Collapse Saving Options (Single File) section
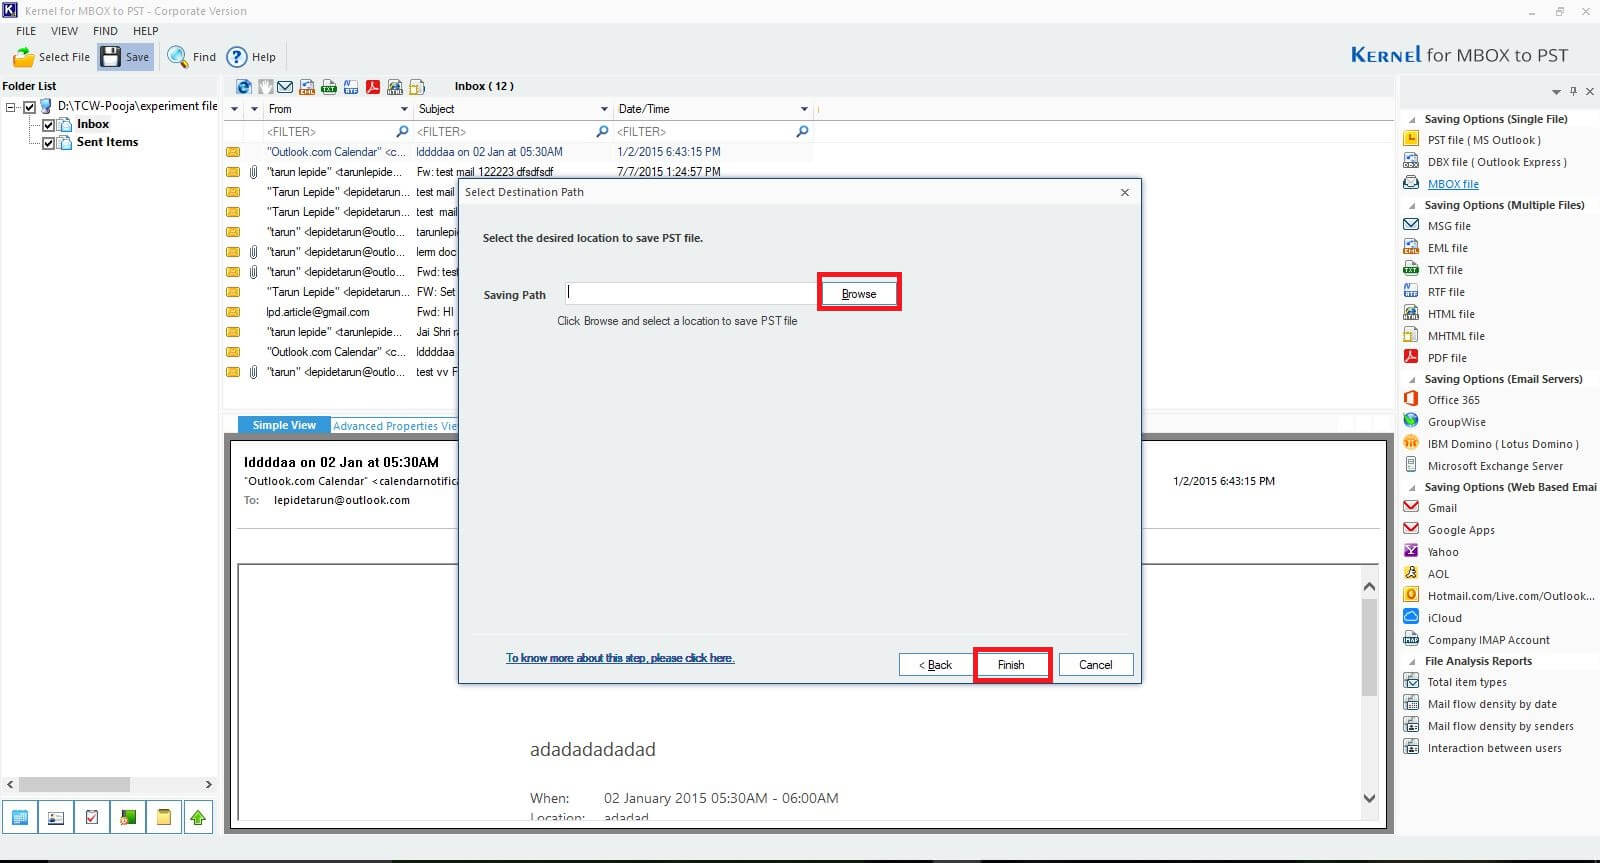Viewport: 1600px width, 863px height. pos(1412,119)
